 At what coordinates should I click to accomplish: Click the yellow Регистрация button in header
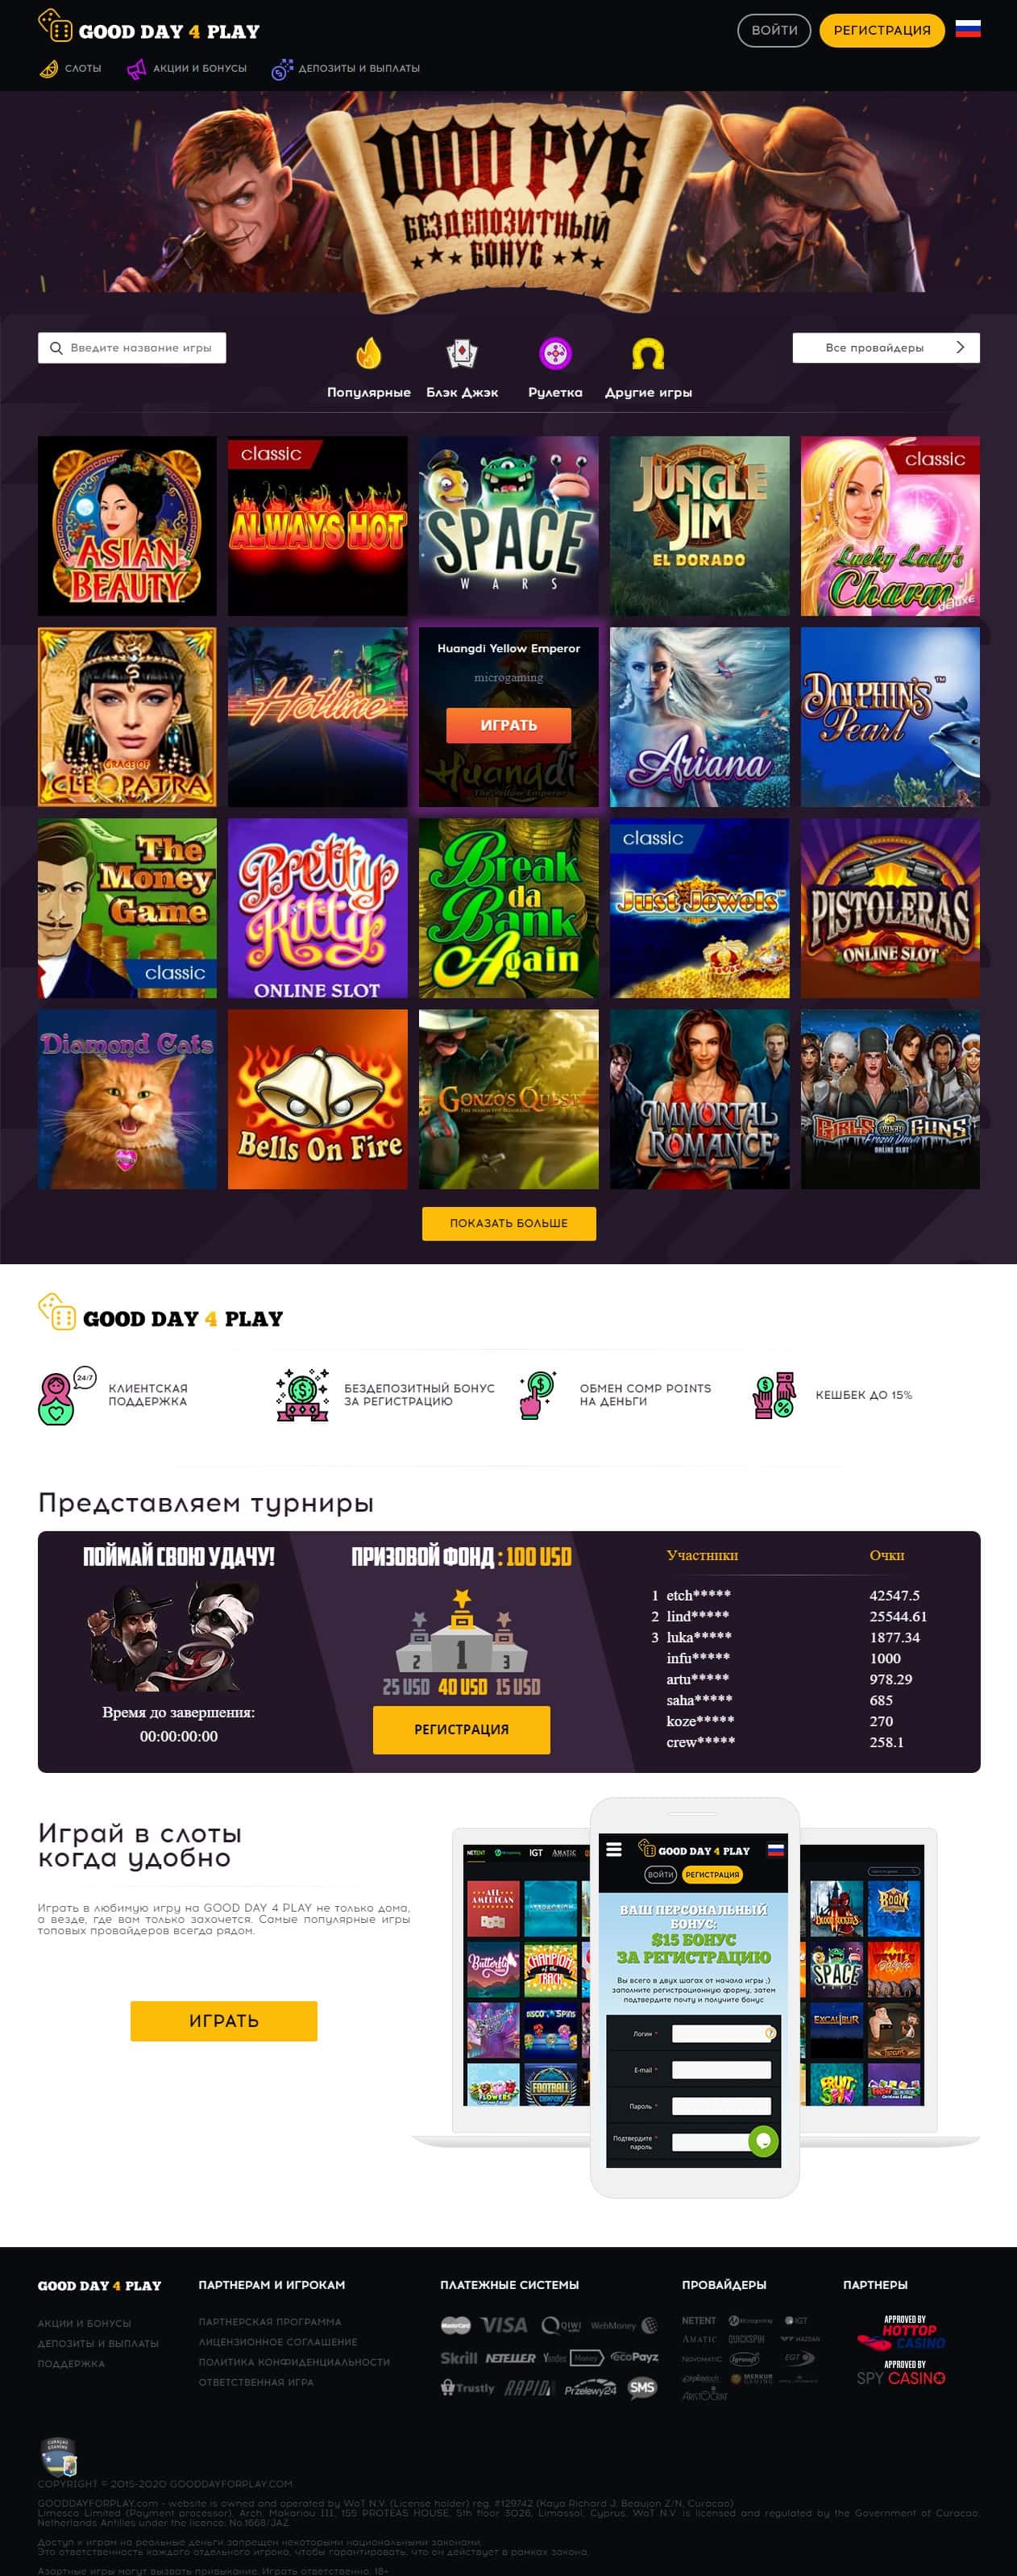point(882,30)
